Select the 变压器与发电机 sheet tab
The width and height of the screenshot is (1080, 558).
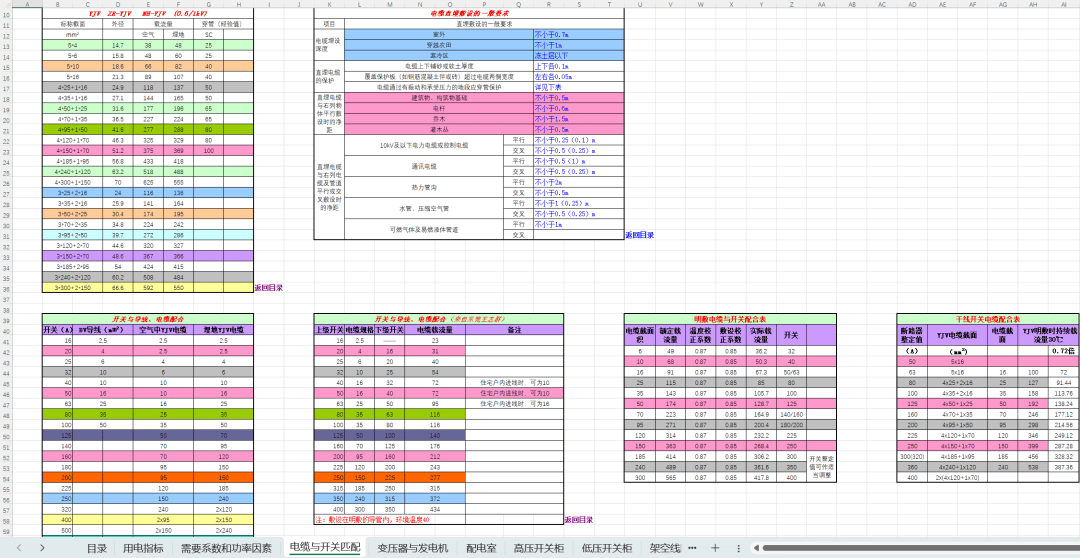pyautogui.click(x=413, y=548)
